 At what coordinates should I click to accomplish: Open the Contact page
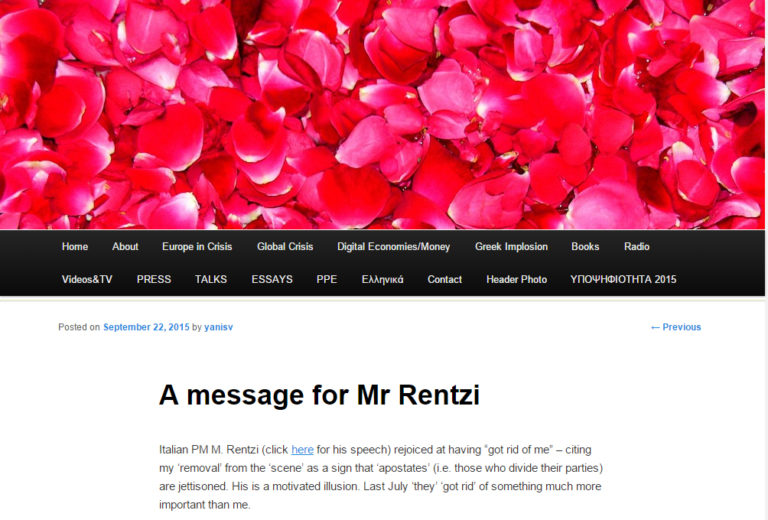[444, 280]
